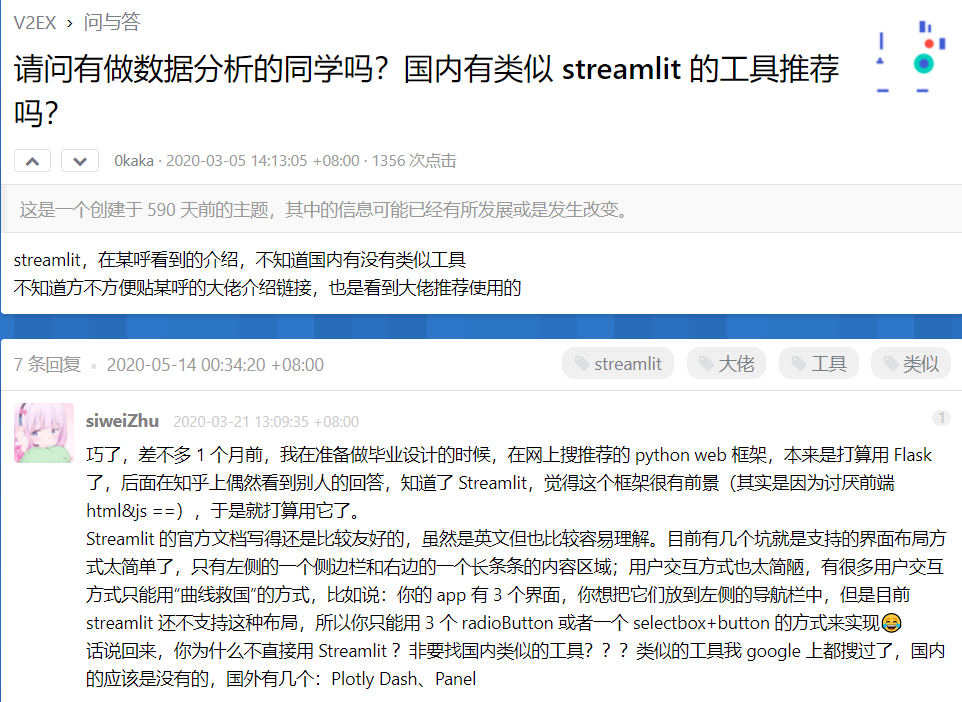Image resolution: width=962 pixels, height=702 pixels.
Task: Open siweiZhu's avatar image
Action: [x=44, y=433]
